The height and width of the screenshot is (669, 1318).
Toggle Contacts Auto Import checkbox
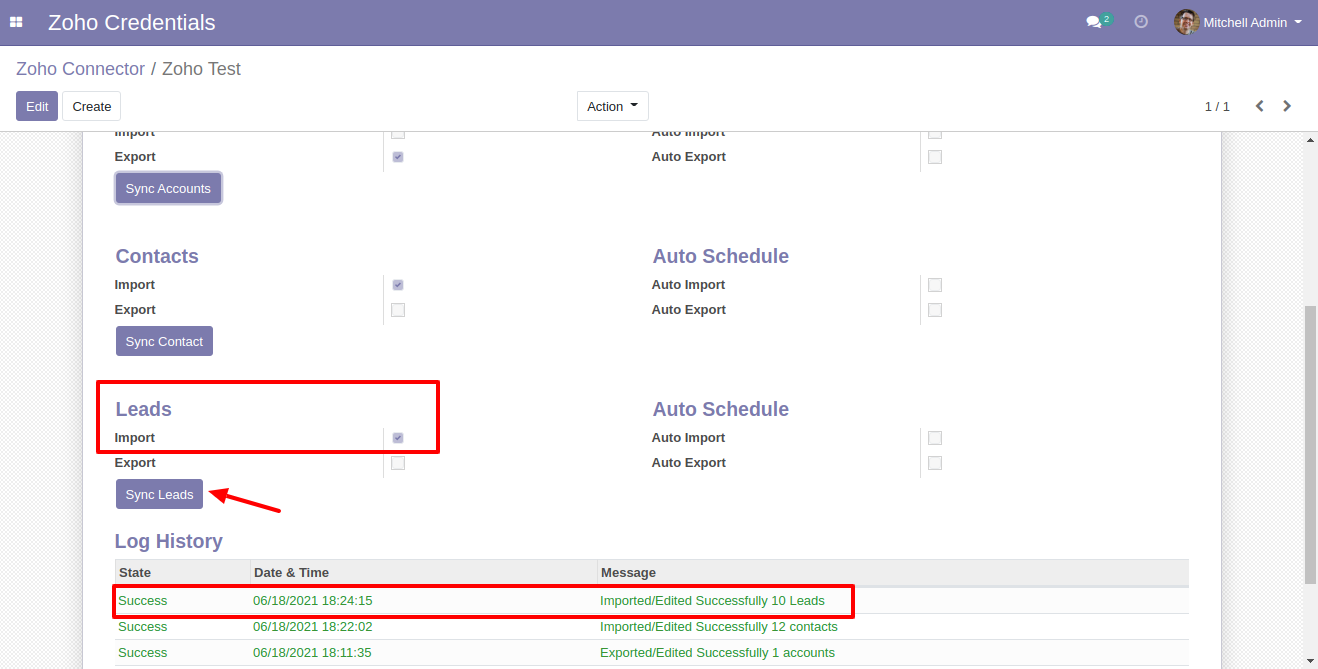935,285
